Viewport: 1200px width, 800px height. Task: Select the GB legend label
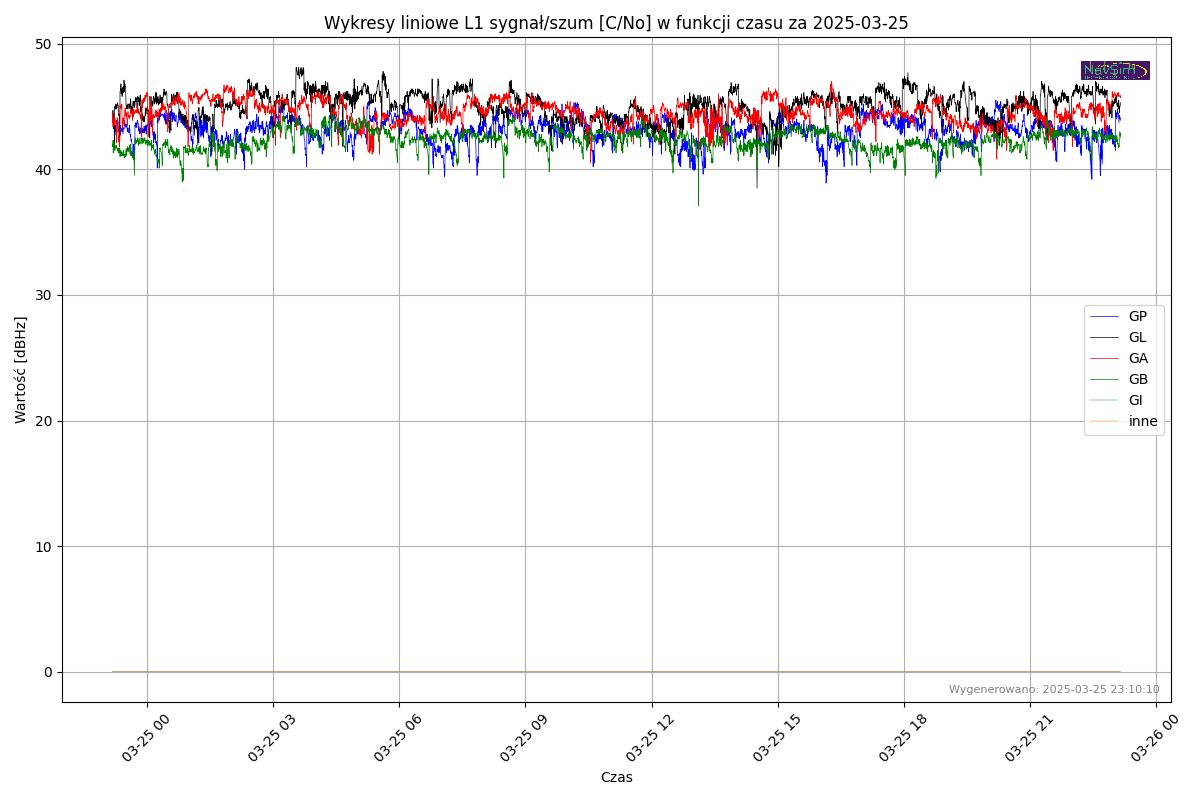click(1138, 379)
